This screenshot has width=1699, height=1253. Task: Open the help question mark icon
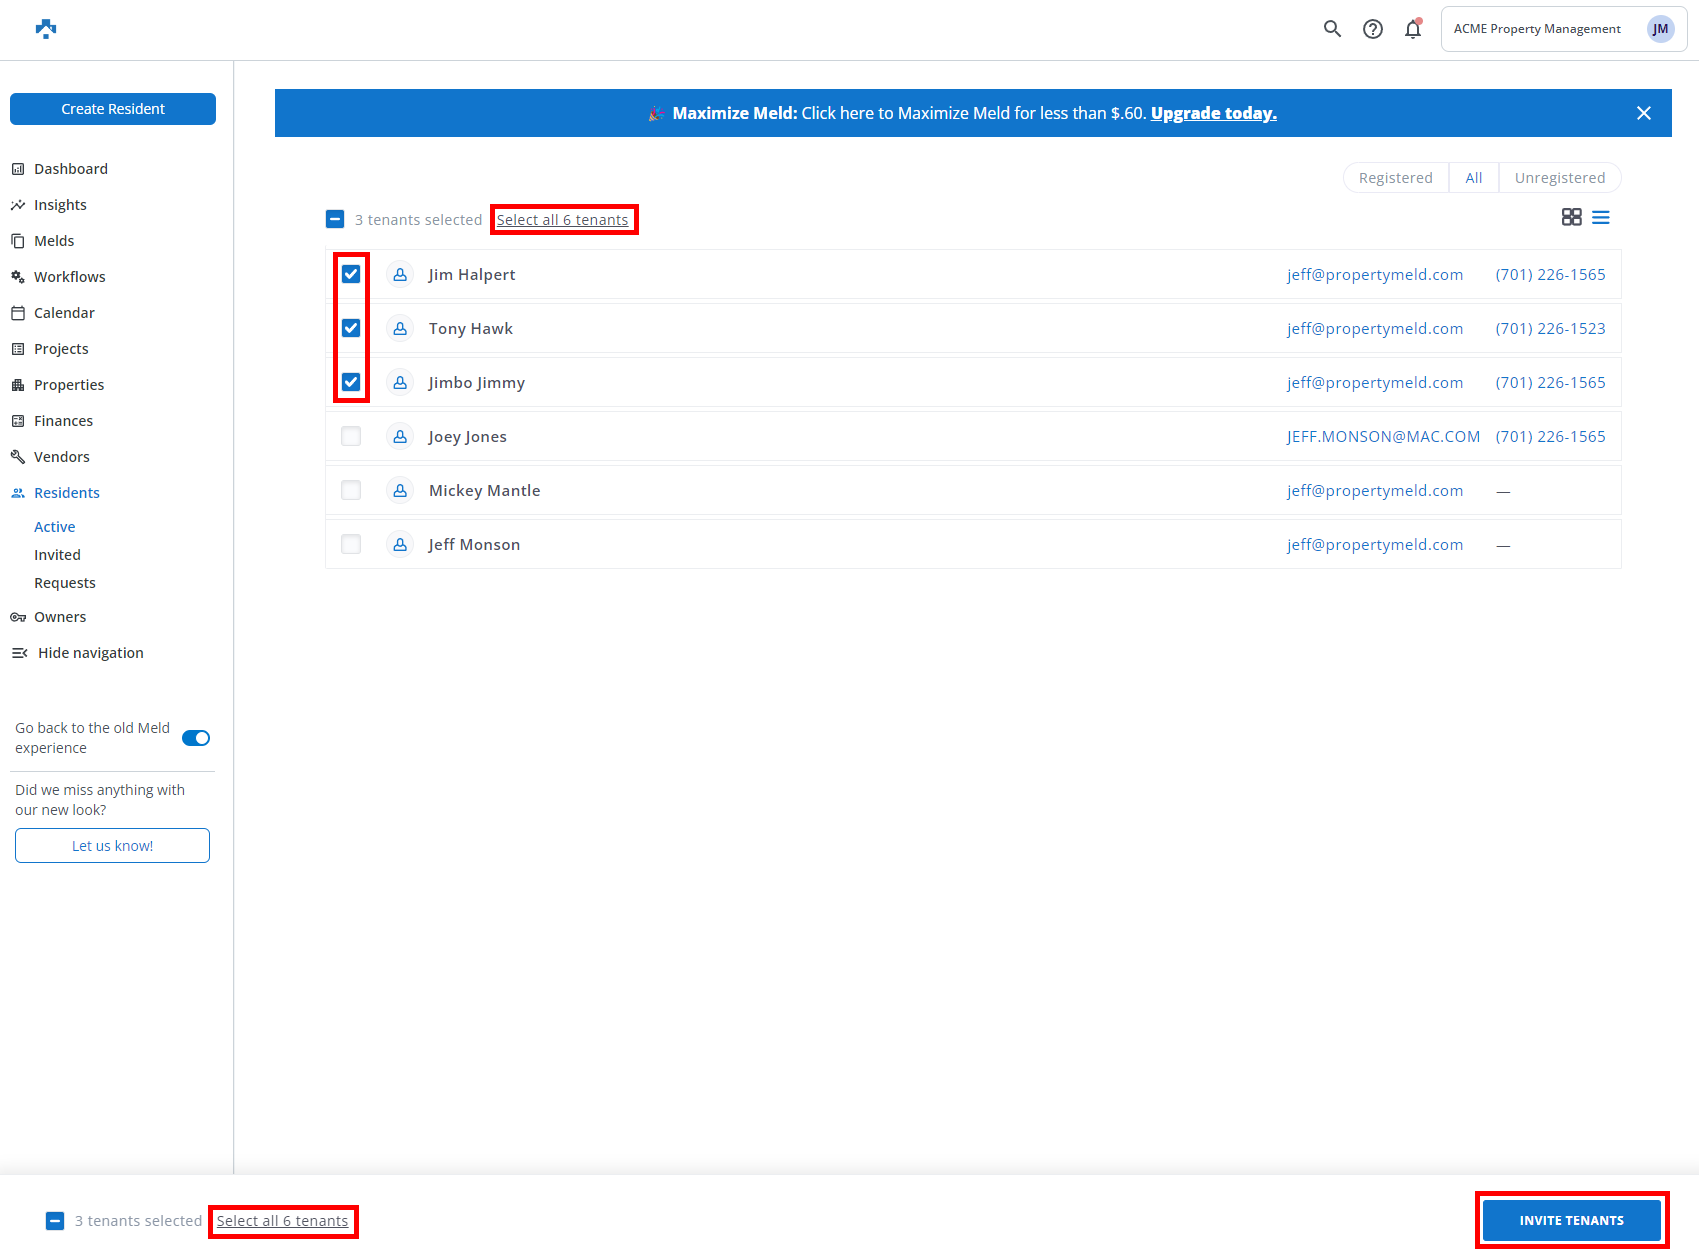tap(1373, 29)
